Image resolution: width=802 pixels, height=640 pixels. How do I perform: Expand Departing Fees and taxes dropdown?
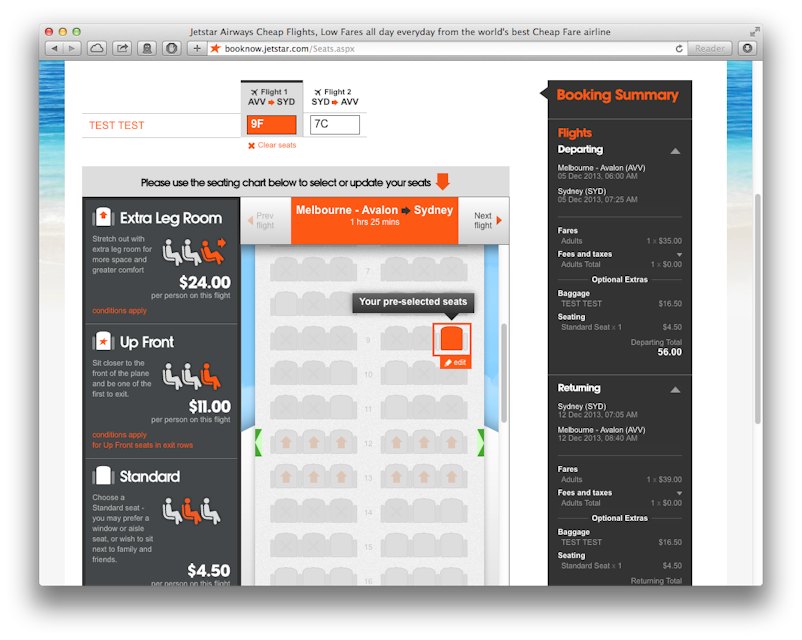pos(679,254)
